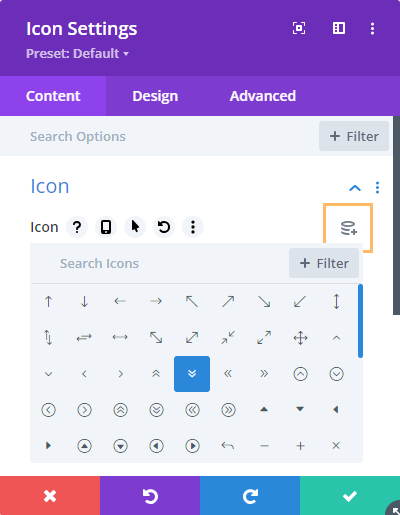Switch to the Advanced tab
This screenshot has height=515, width=400.
tap(263, 96)
